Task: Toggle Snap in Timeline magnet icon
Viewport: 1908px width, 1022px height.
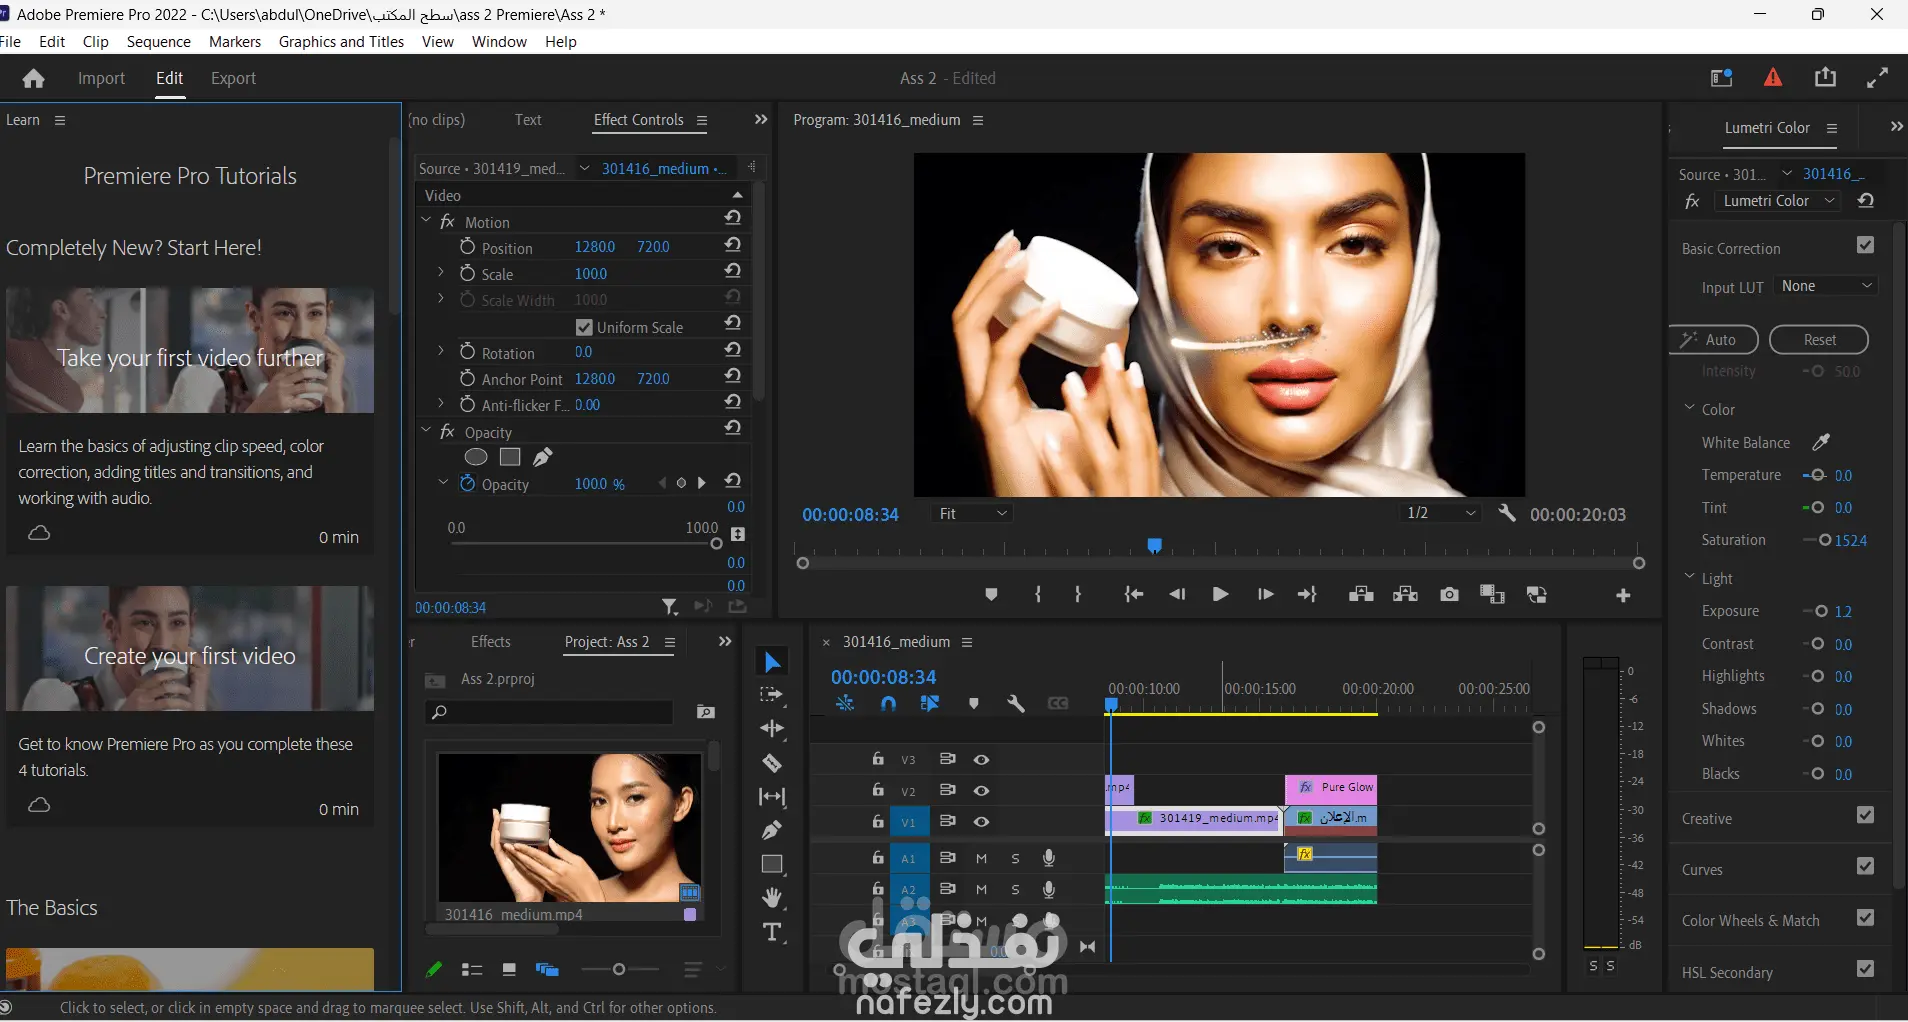Action: (x=888, y=703)
